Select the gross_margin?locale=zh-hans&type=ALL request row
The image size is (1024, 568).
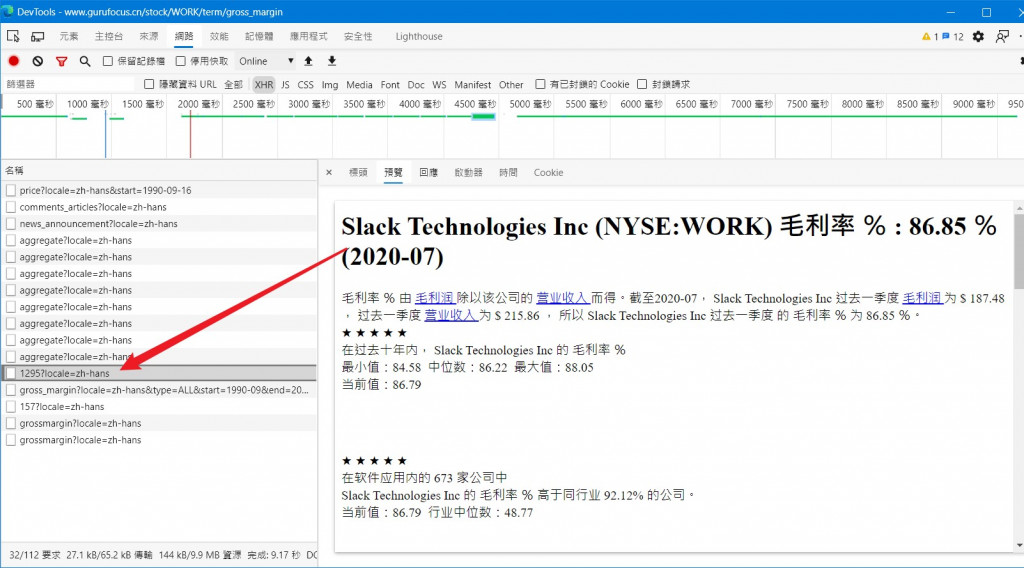click(159, 390)
